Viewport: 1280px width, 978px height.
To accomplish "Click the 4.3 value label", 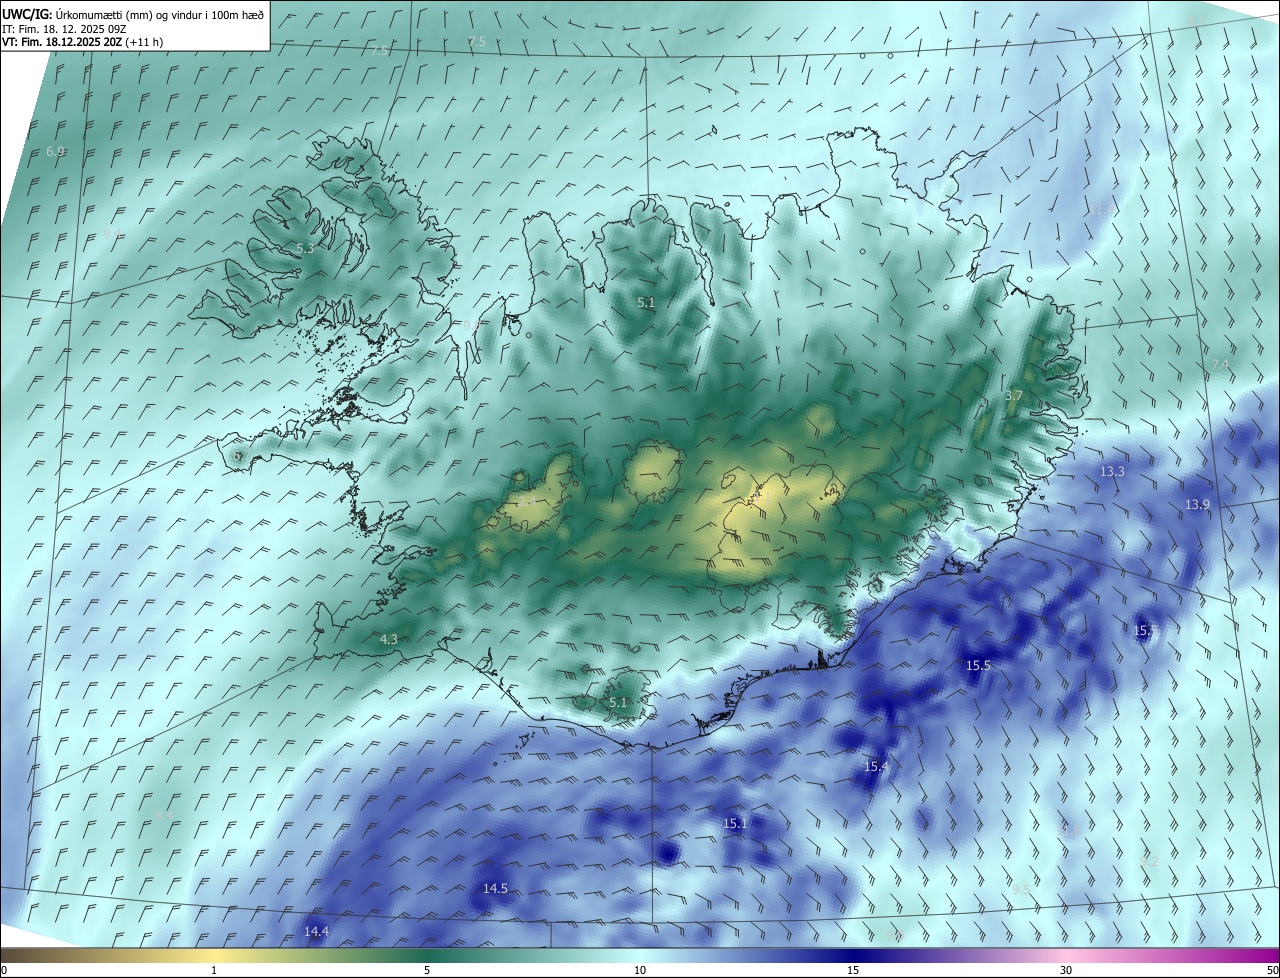I will (x=389, y=639).
